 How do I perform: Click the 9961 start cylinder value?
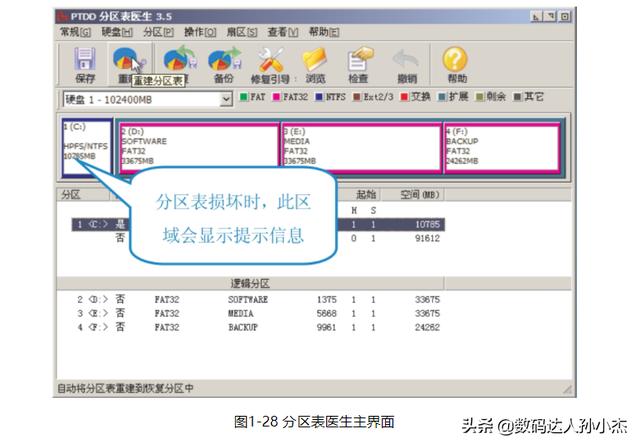click(x=327, y=327)
